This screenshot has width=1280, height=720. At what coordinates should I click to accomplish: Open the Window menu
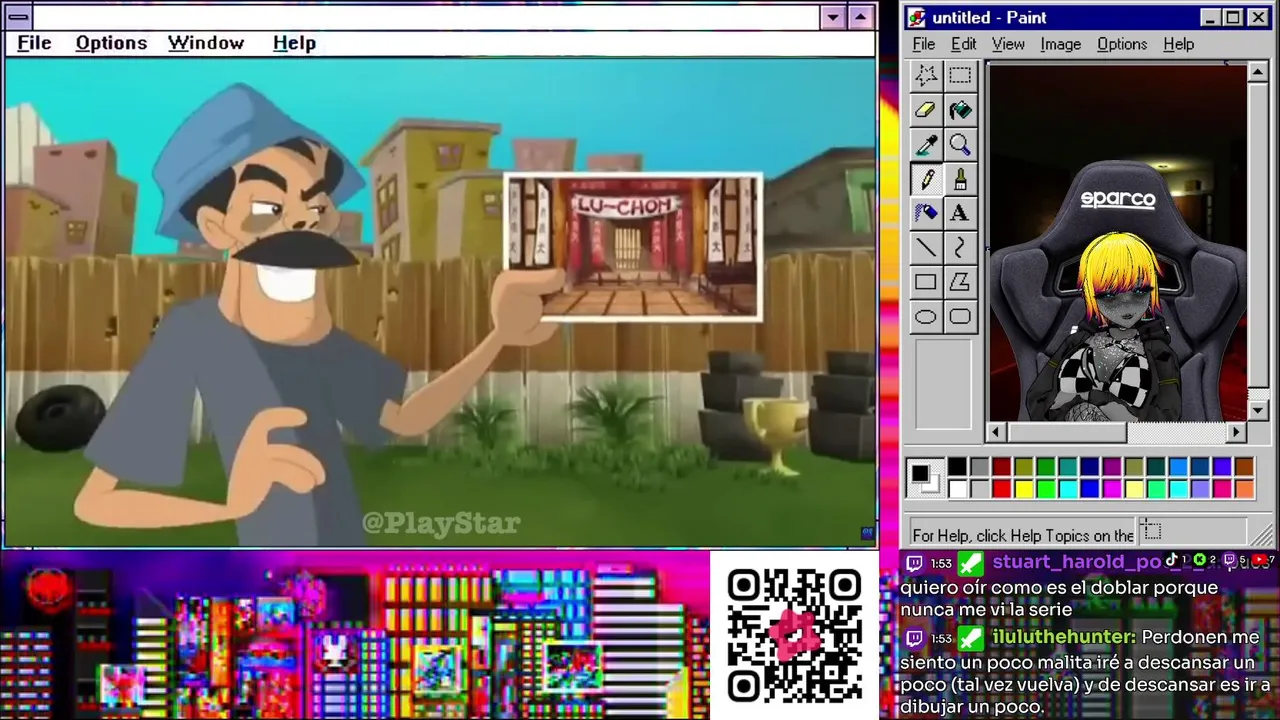click(206, 43)
